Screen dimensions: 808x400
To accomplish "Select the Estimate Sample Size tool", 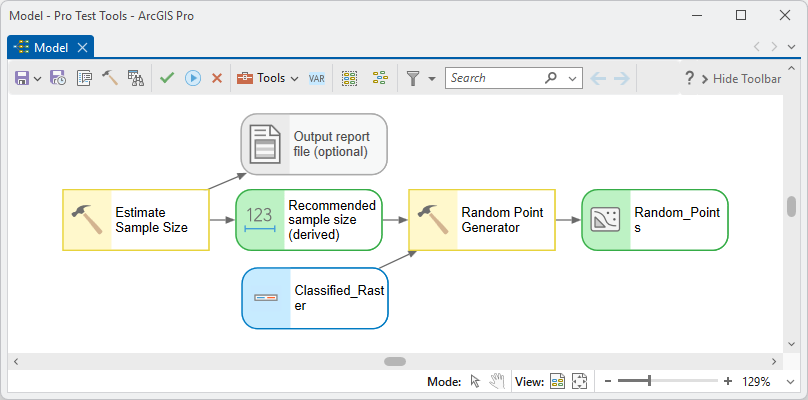I will (x=136, y=220).
